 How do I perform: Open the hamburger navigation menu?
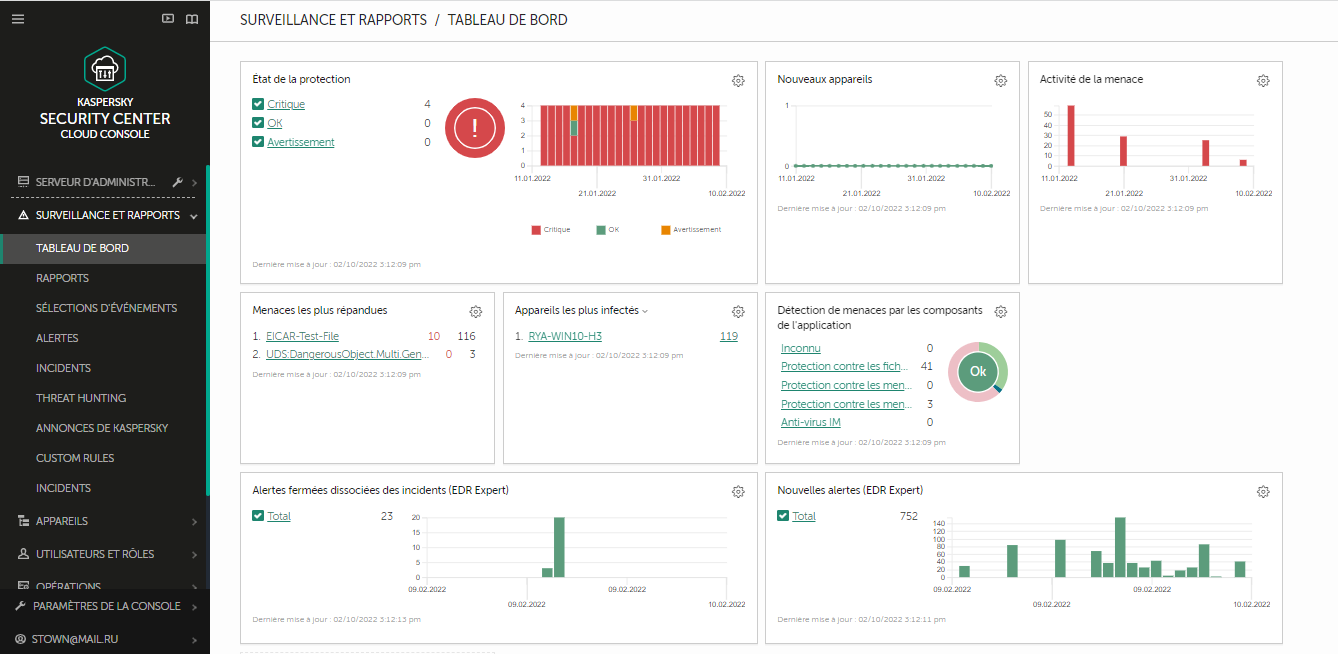coord(17,19)
